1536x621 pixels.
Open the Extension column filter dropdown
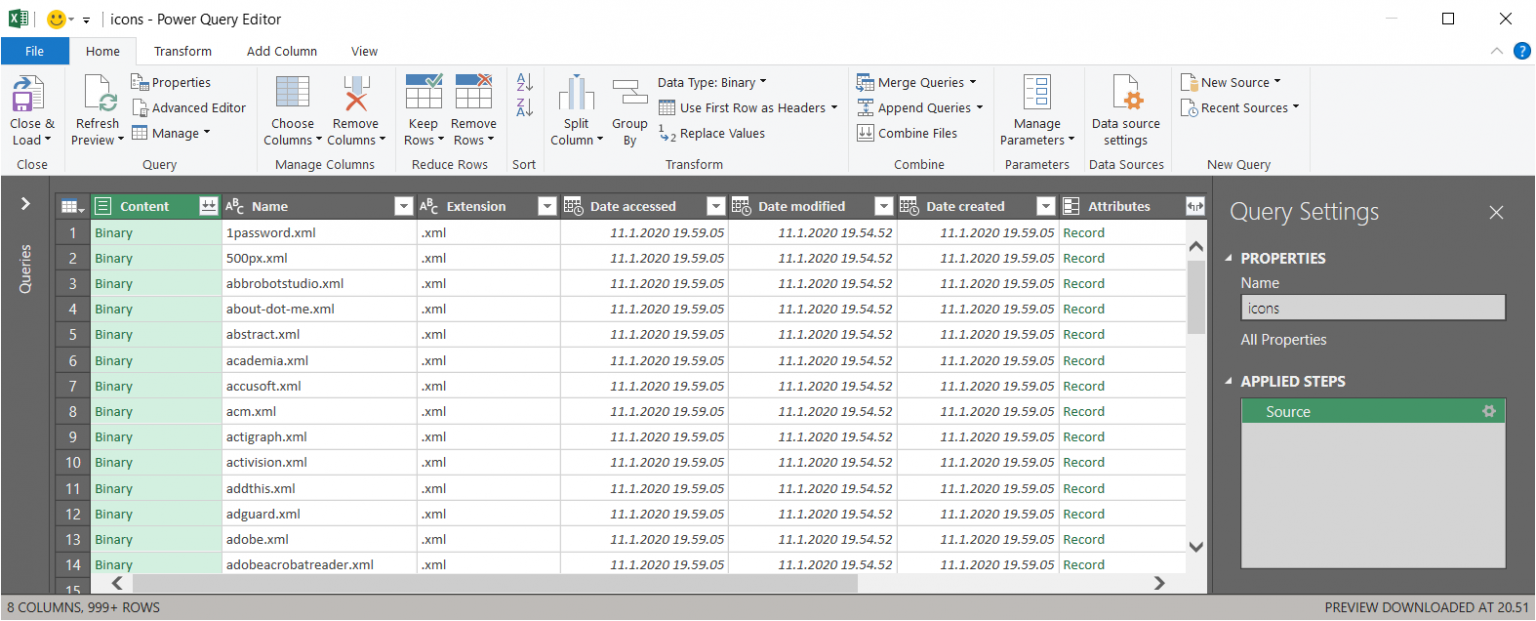pos(547,206)
